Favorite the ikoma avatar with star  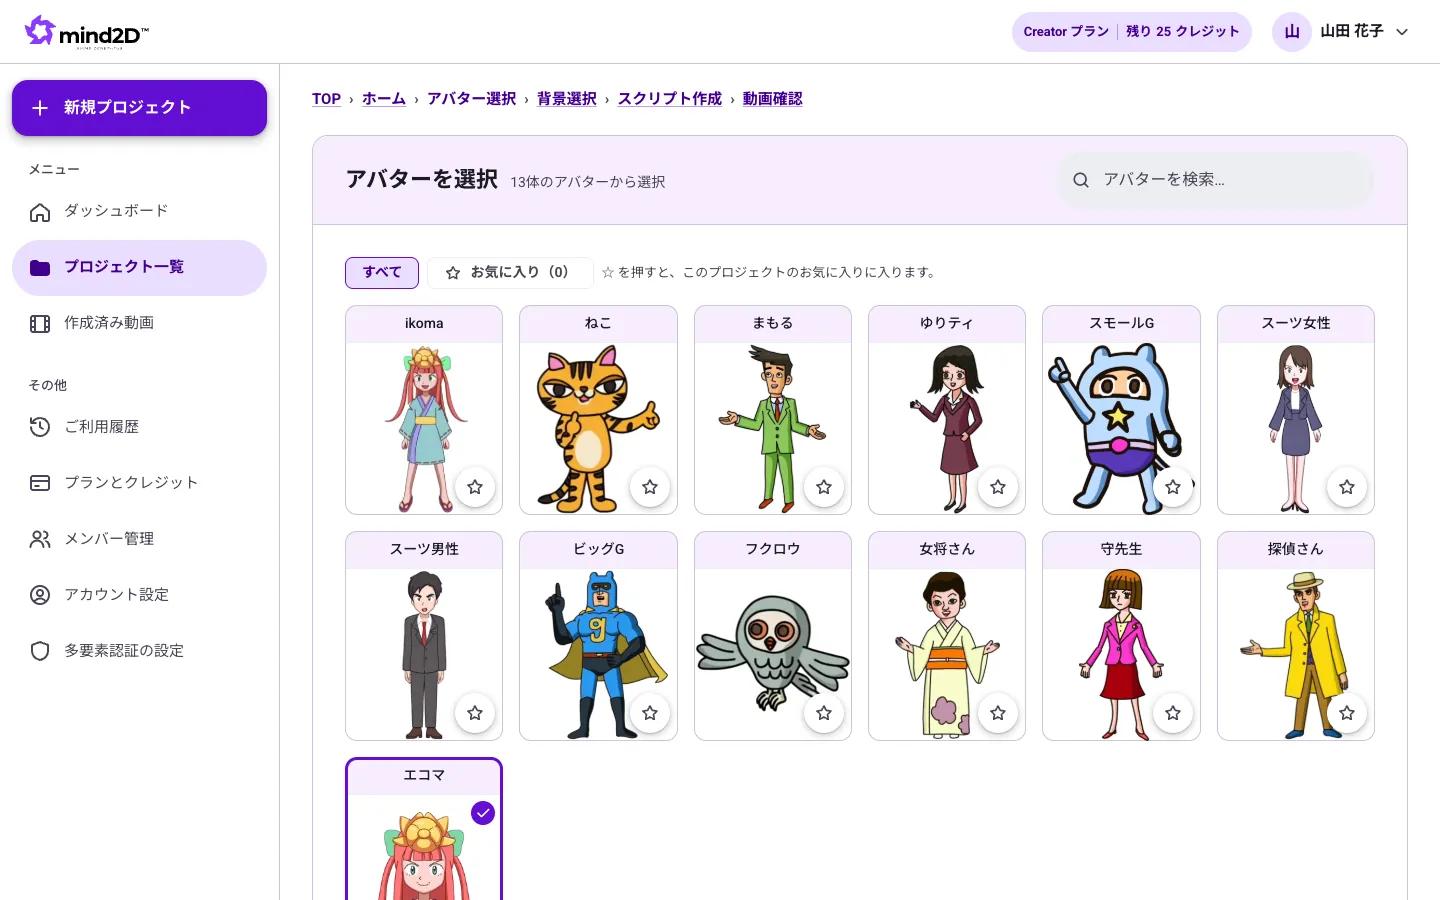click(x=475, y=487)
